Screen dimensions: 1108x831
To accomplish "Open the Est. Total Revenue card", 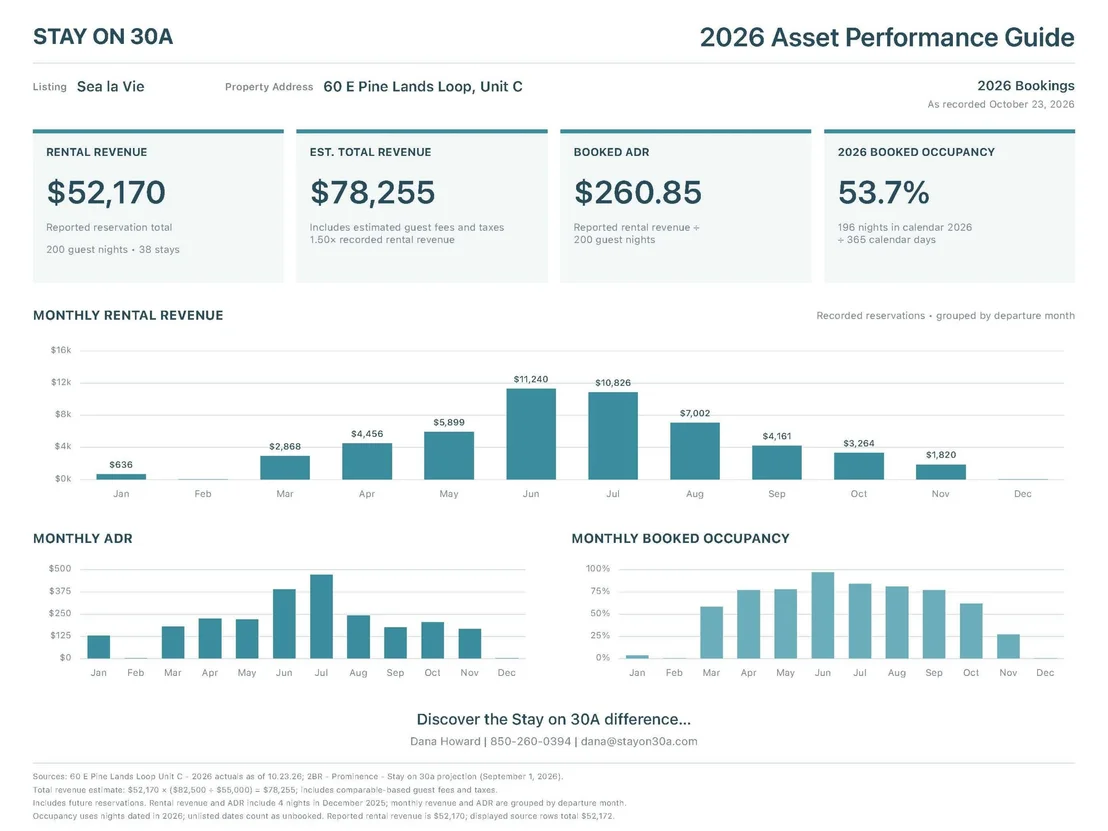I will [422, 206].
